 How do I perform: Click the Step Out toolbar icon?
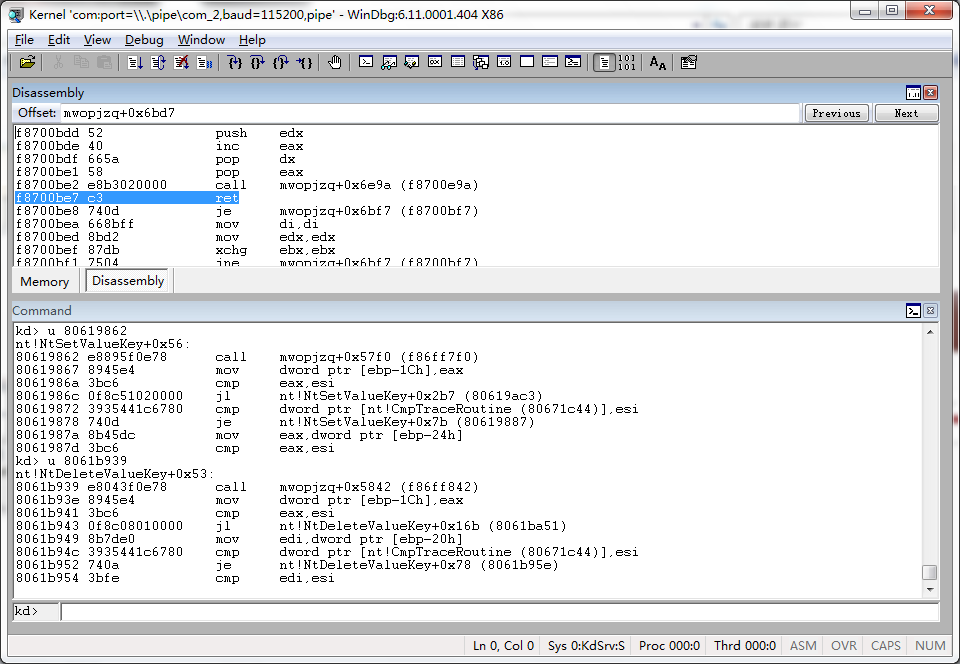281,62
